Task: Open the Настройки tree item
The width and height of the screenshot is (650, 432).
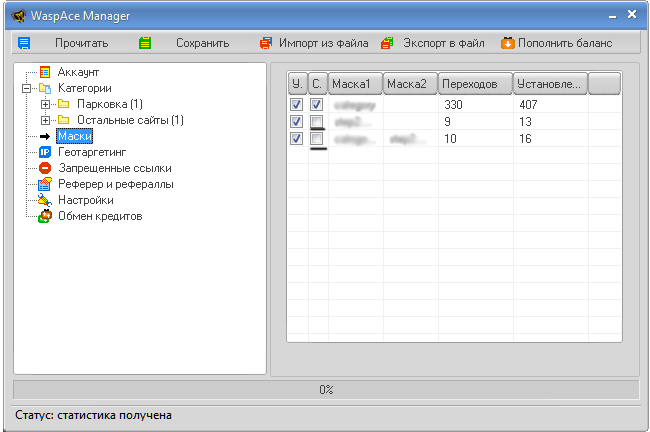Action: pos(85,200)
